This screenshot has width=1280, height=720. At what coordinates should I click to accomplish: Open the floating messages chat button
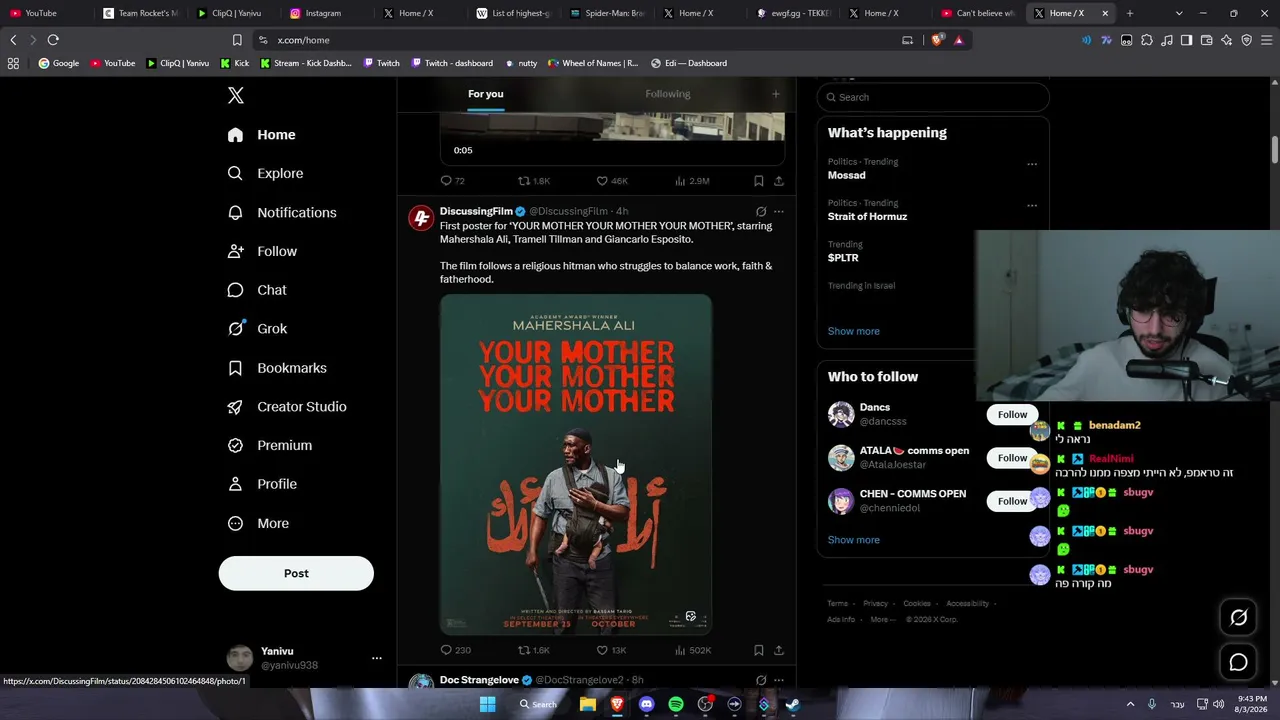tap(1238, 662)
